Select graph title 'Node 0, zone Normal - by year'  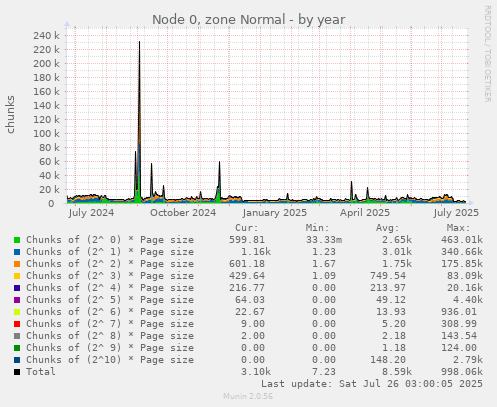[x=249, y=20]
